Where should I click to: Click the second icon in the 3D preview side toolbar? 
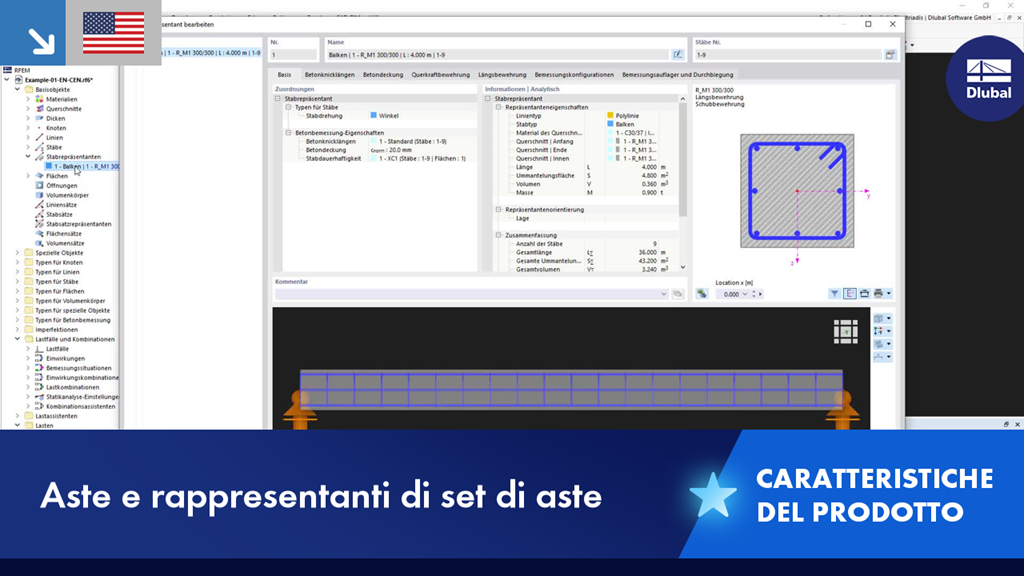(x=879, y=331)
